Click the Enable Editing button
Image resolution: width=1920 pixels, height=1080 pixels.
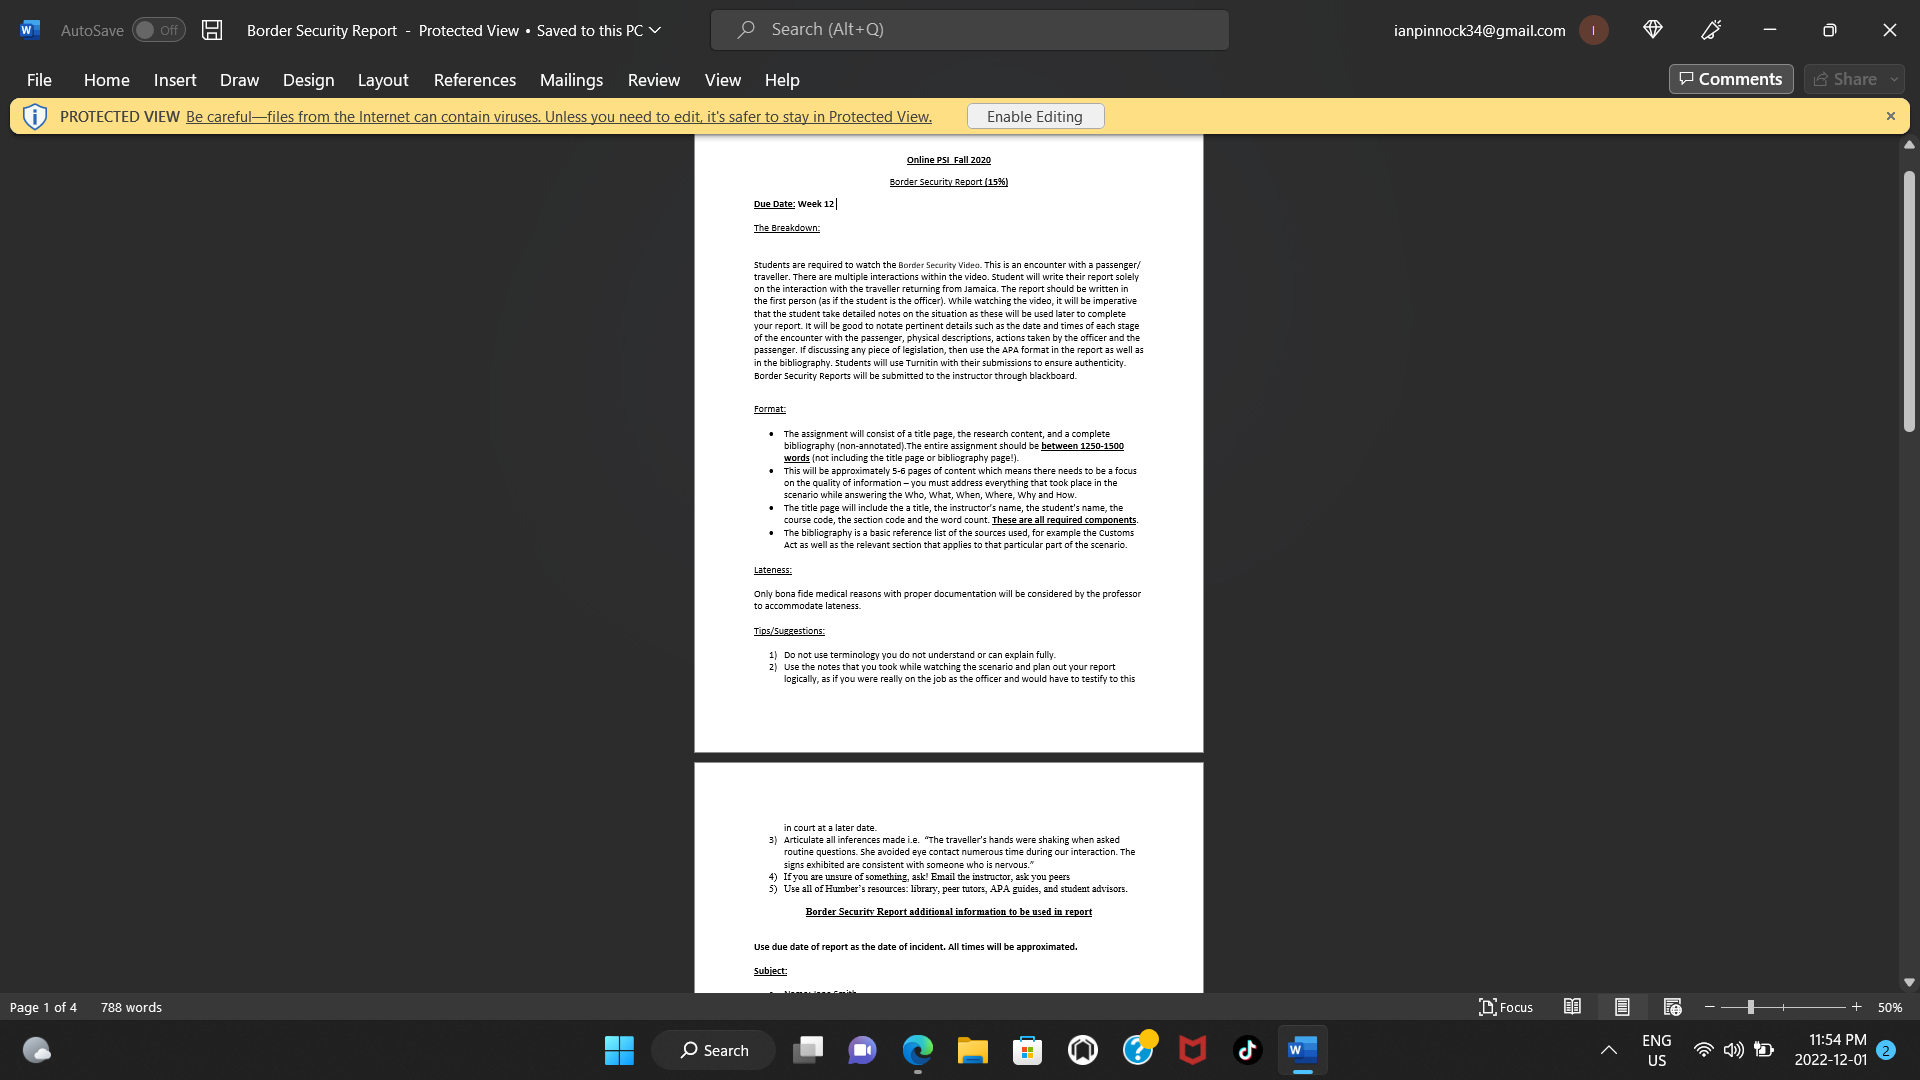coord(1035,116)
